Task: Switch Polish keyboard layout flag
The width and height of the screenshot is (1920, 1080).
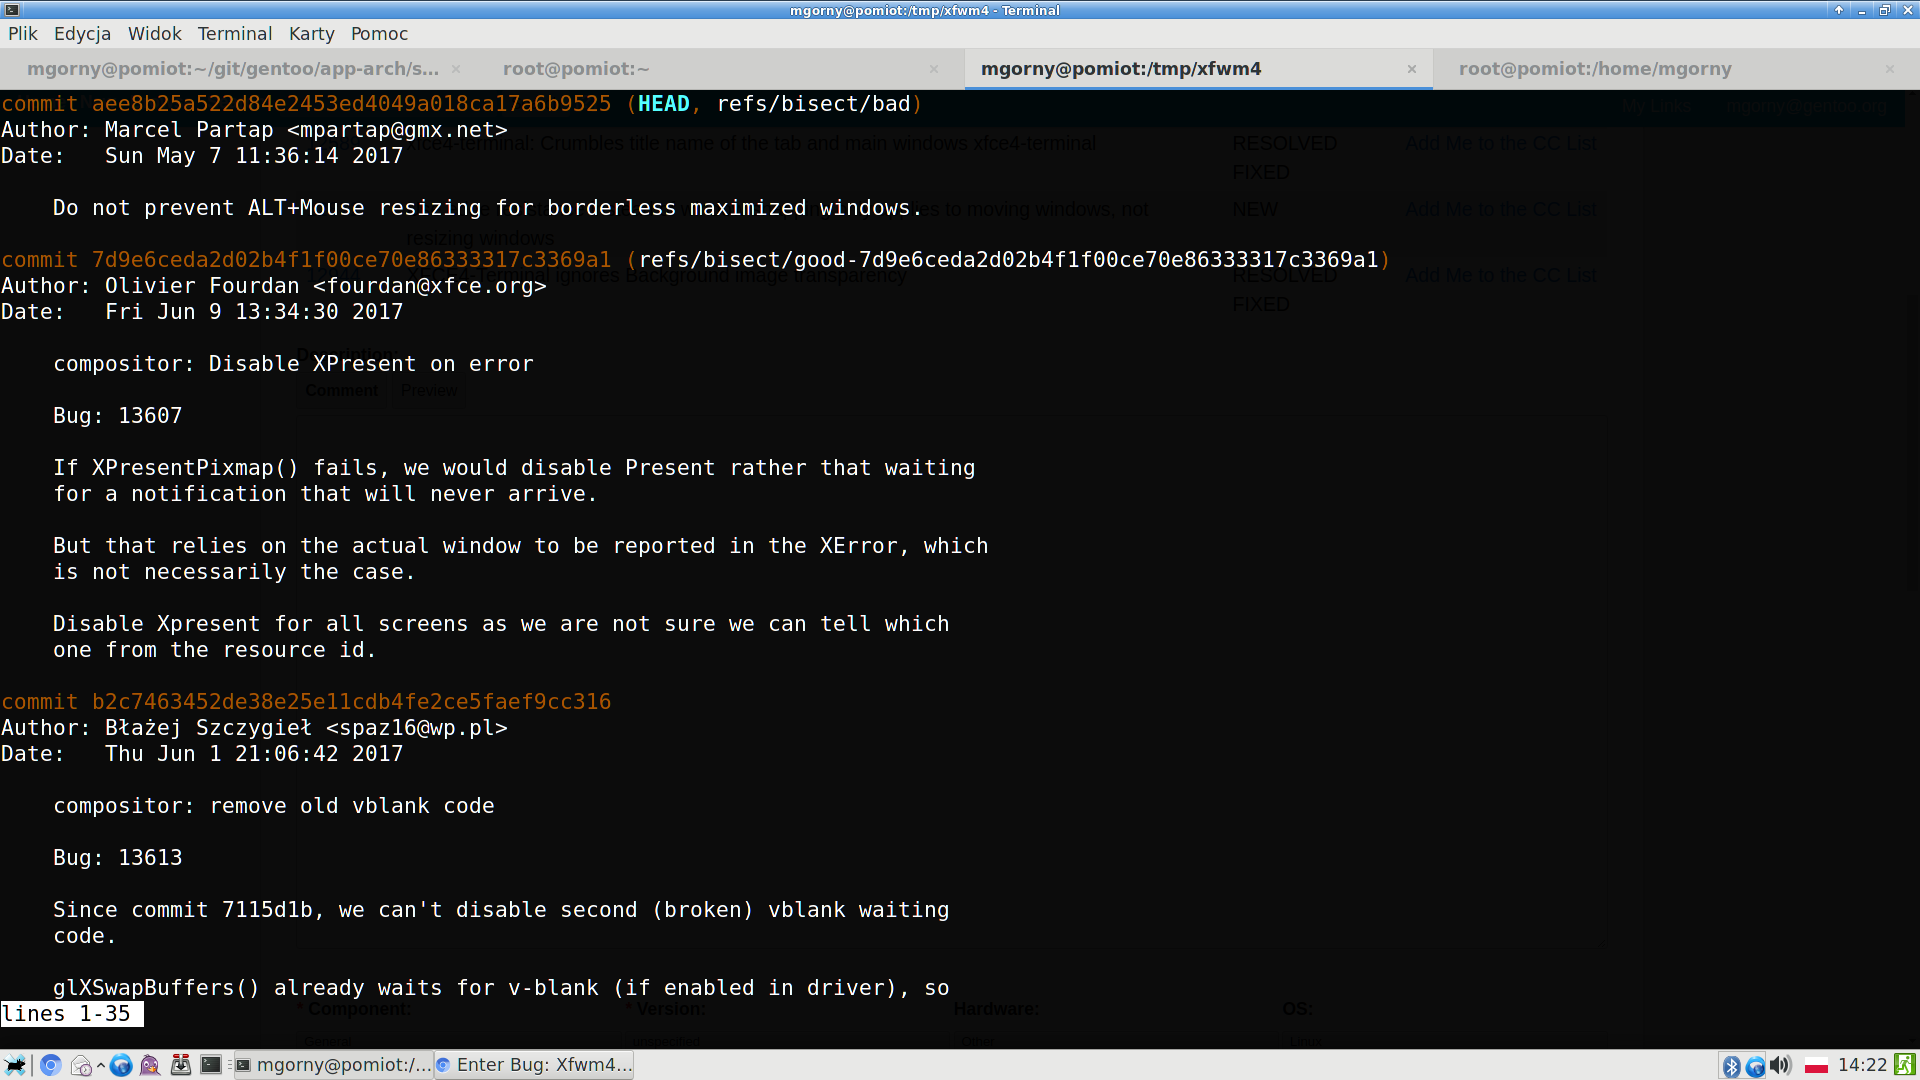Action: (1816, 1066)
